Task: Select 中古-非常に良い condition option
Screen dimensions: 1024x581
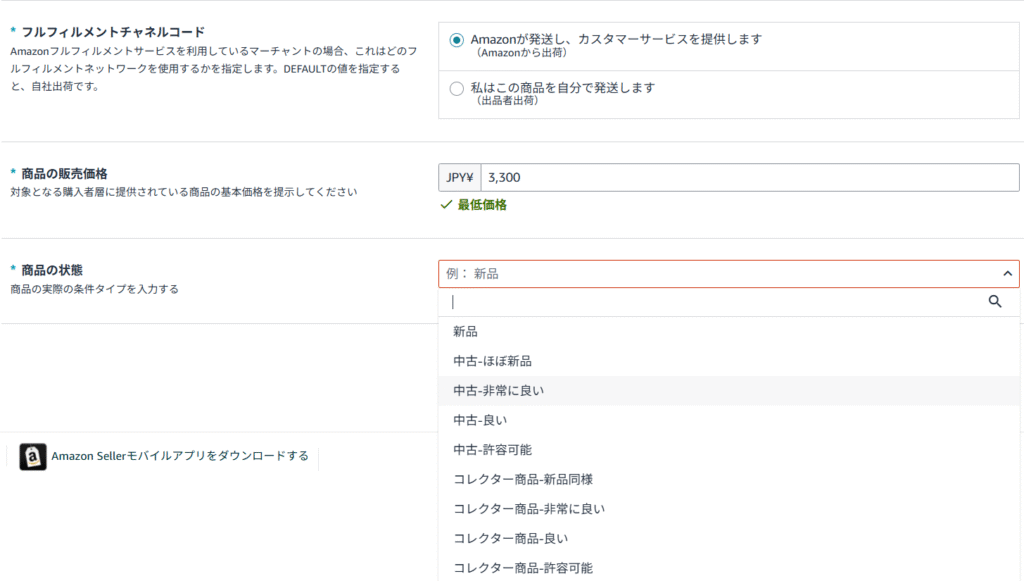Action: [498, 391]
